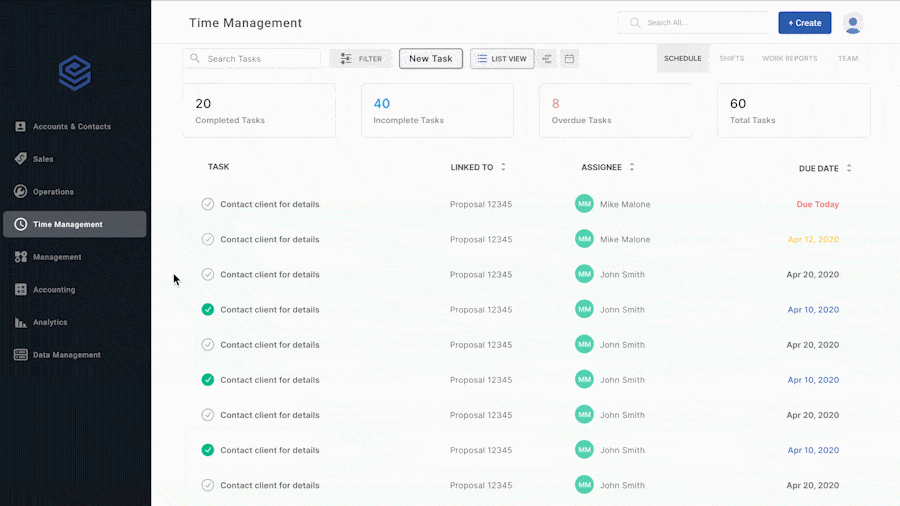Open the Work Reports tab
Screen dimensions: 900x506
(x=789, y=59)
